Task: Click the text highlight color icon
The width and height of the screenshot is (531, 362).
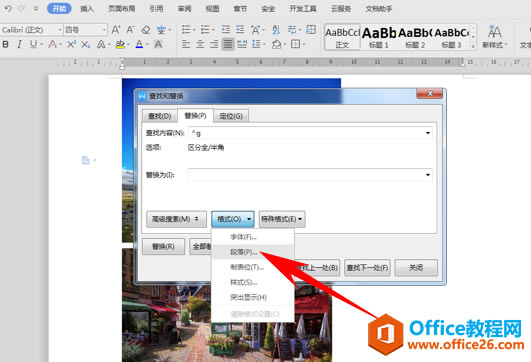Action: pyautogui.click(x=120, y=44)
